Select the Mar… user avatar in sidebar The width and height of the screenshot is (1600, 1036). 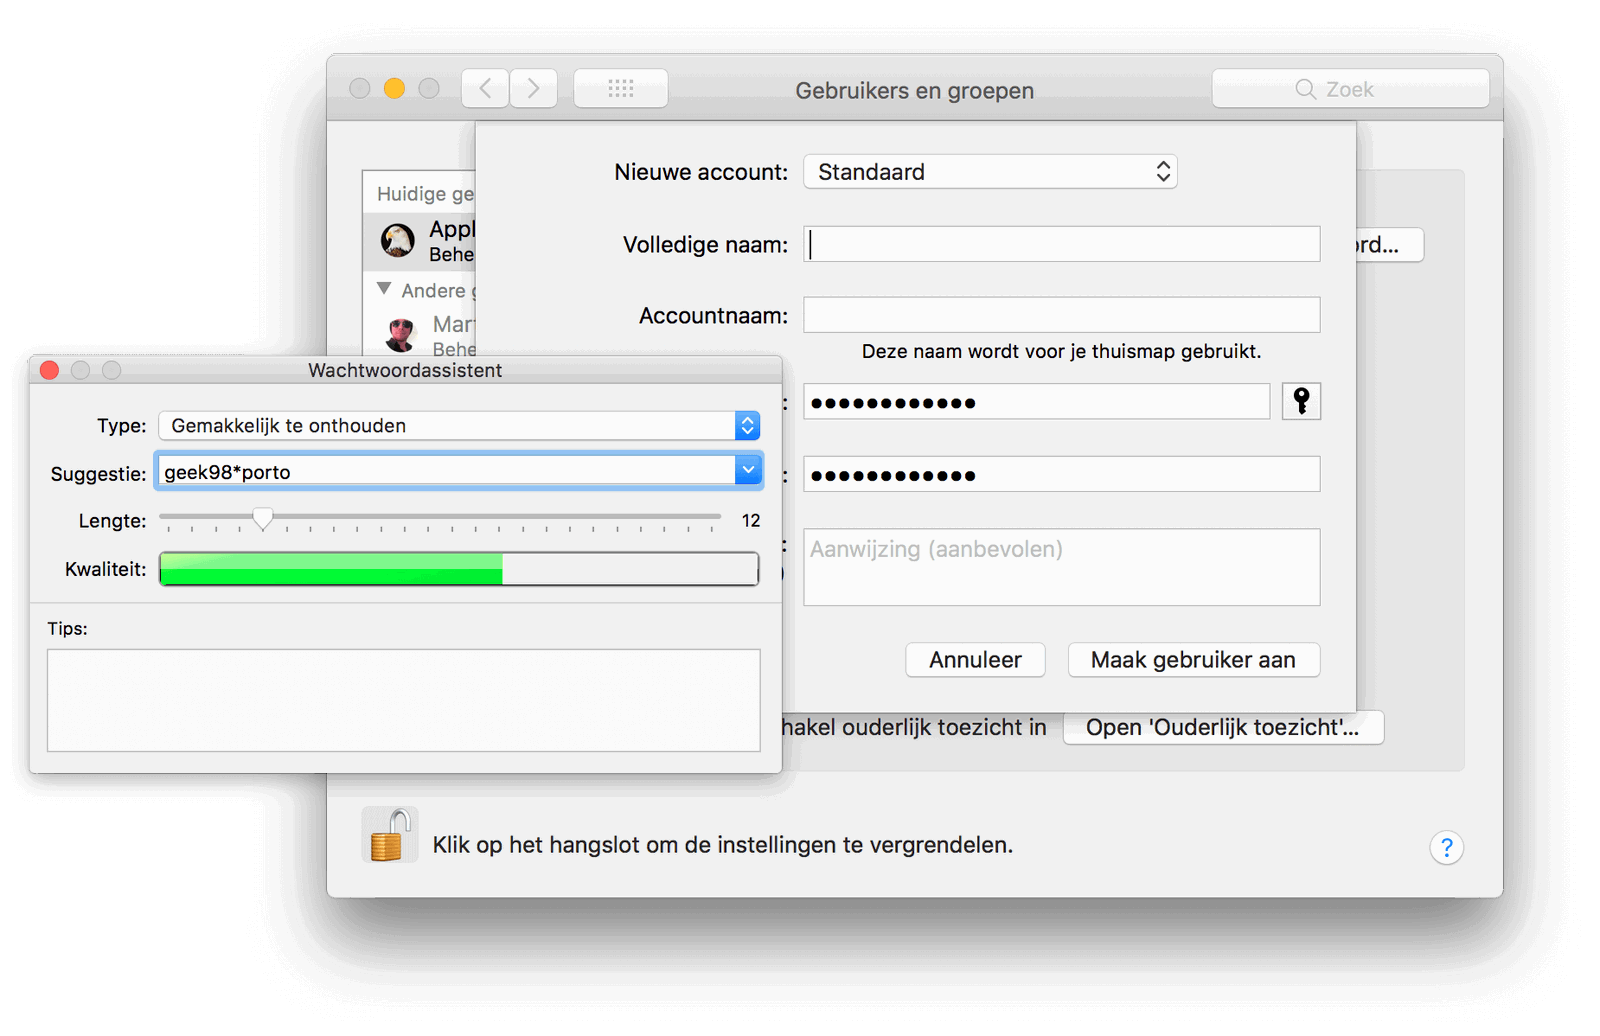(401, 335)
